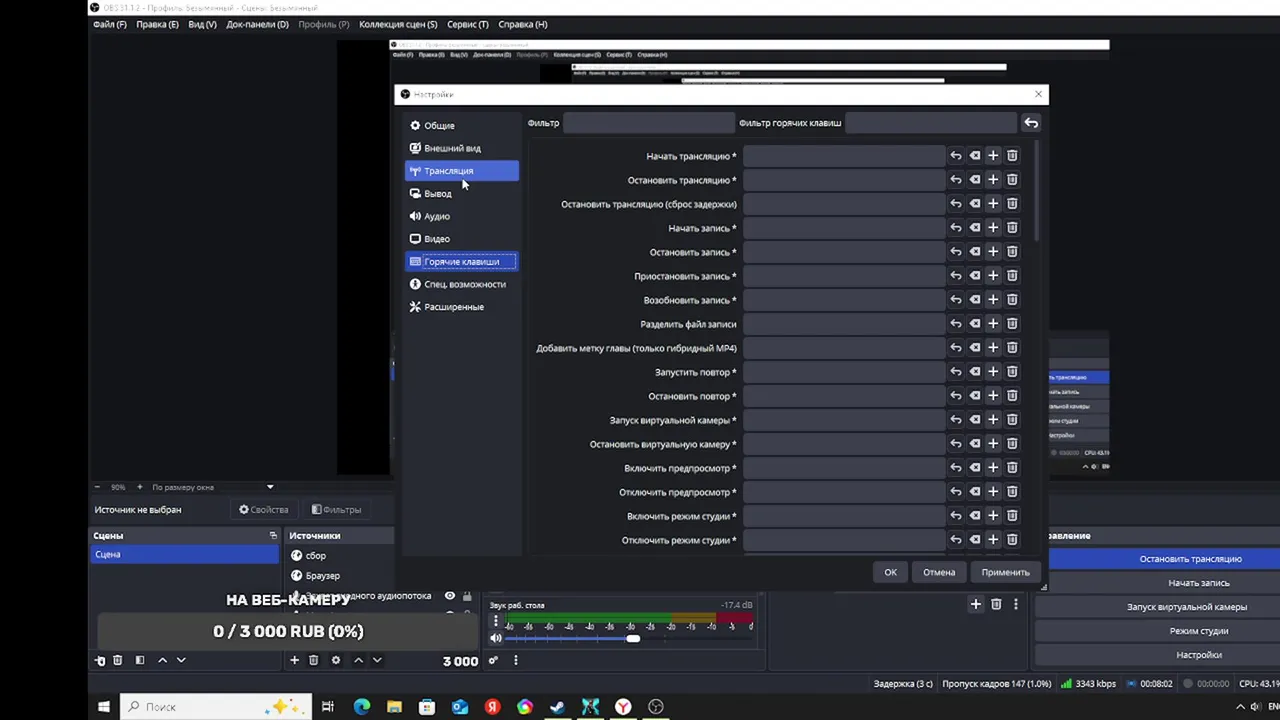This screenshot has width=1280, height=720.
Task: Open Звук раб. стола three-dot options
Action: point(495,621)
